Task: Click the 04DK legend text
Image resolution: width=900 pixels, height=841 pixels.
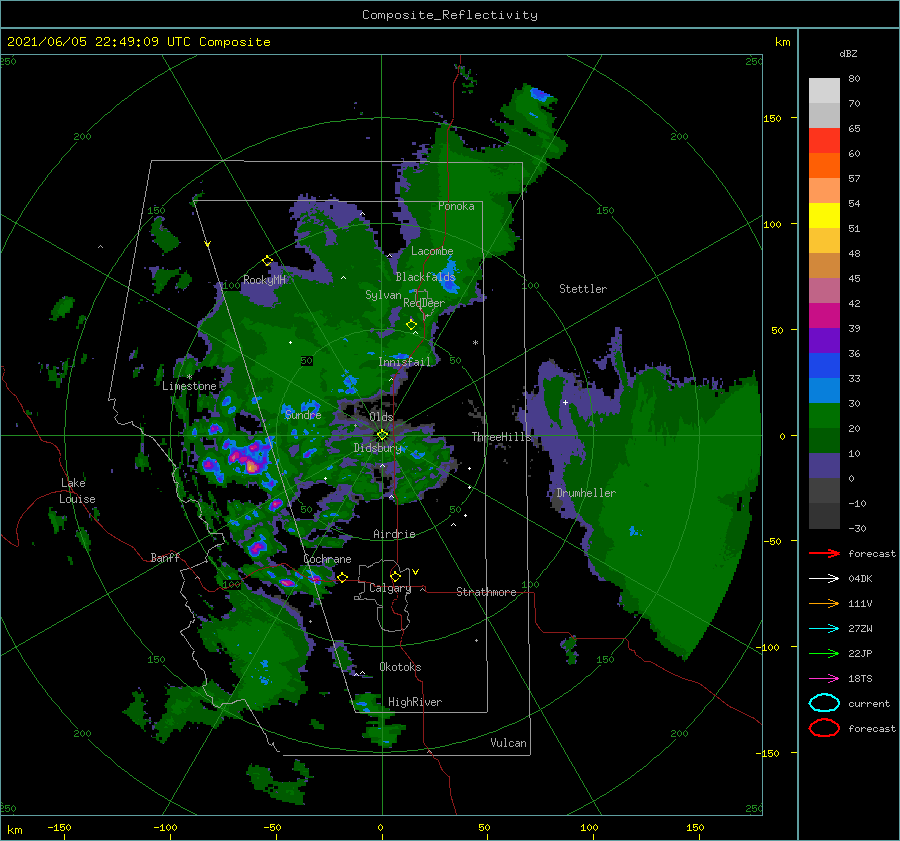Action: [x=860, y=579]
